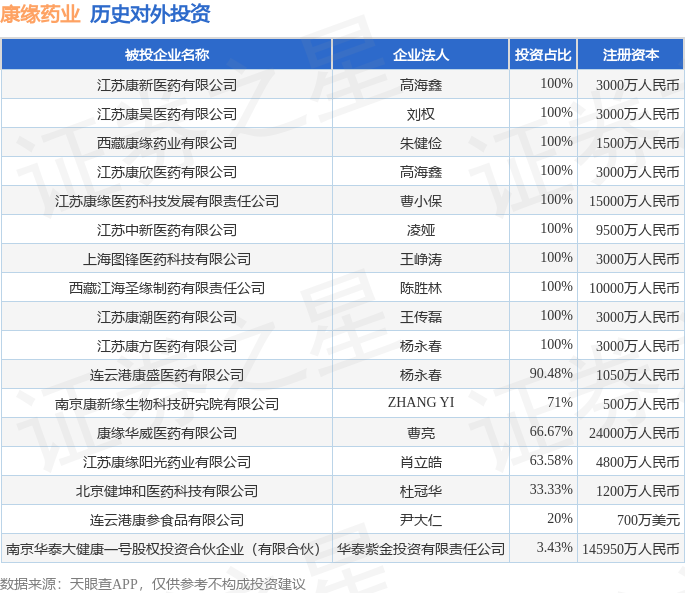Click legal person ZHANG YI
Image resolution: width=685 pixels, height=593 pixels.
coord(421,402)
